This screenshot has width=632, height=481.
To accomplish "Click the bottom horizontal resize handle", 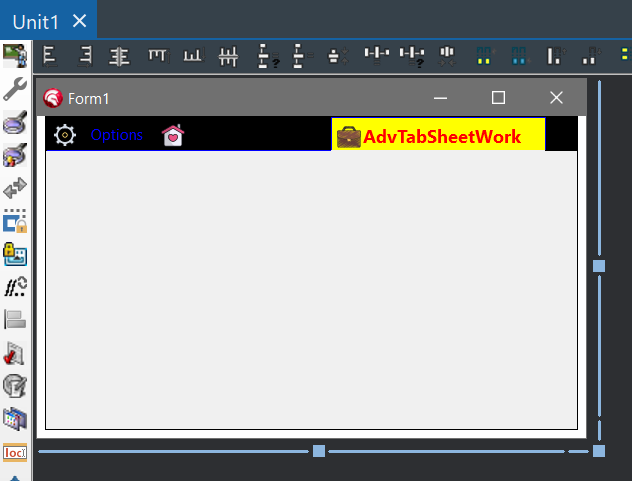I will 319,451.
